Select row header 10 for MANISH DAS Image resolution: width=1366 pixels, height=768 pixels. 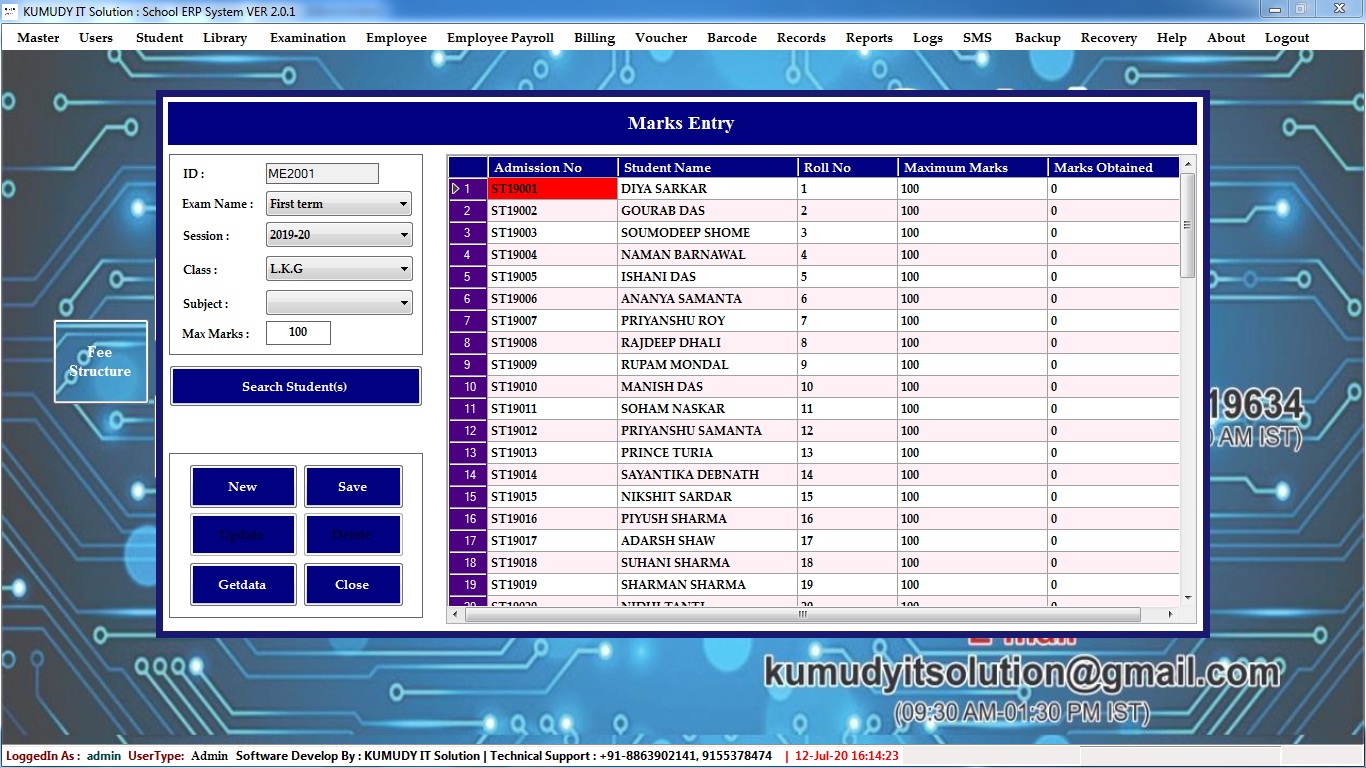coord(468,387)
